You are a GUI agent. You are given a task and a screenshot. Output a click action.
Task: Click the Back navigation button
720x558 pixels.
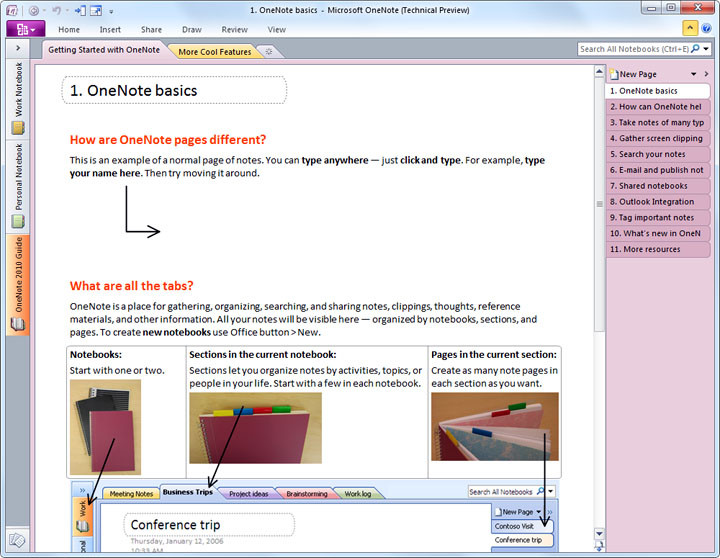34,11
